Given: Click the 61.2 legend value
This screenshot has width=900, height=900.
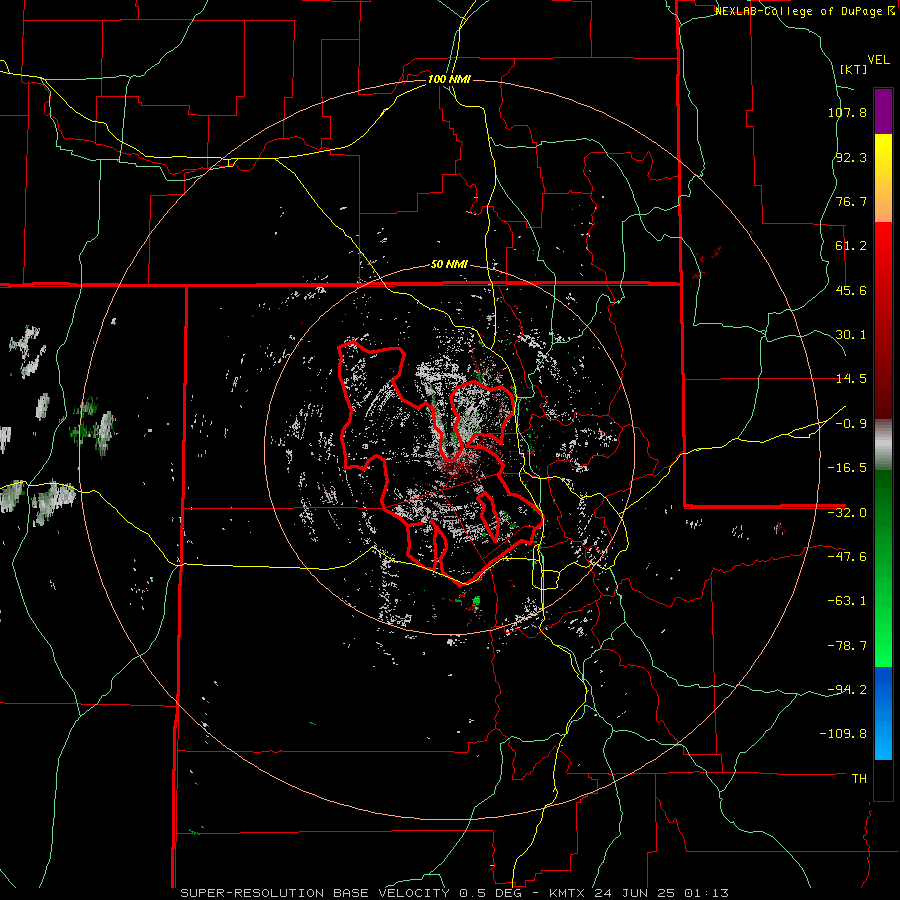Looking at the screenshot, I should click(851, 246).
